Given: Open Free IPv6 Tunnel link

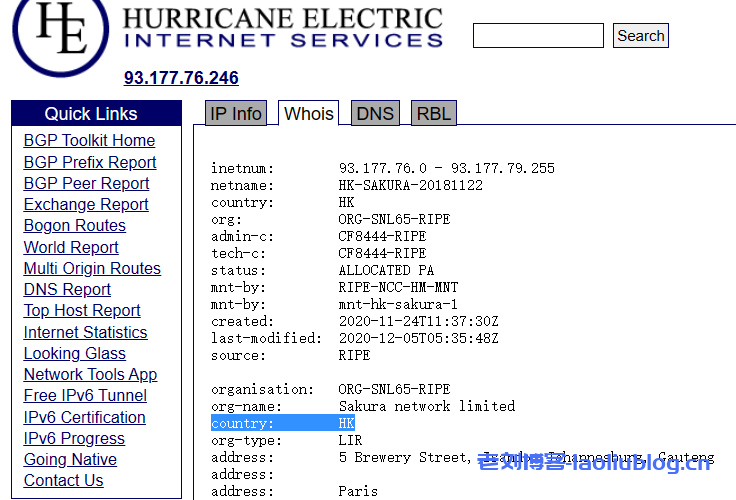Looking at the screenshot, I should [x=85, y=395].
